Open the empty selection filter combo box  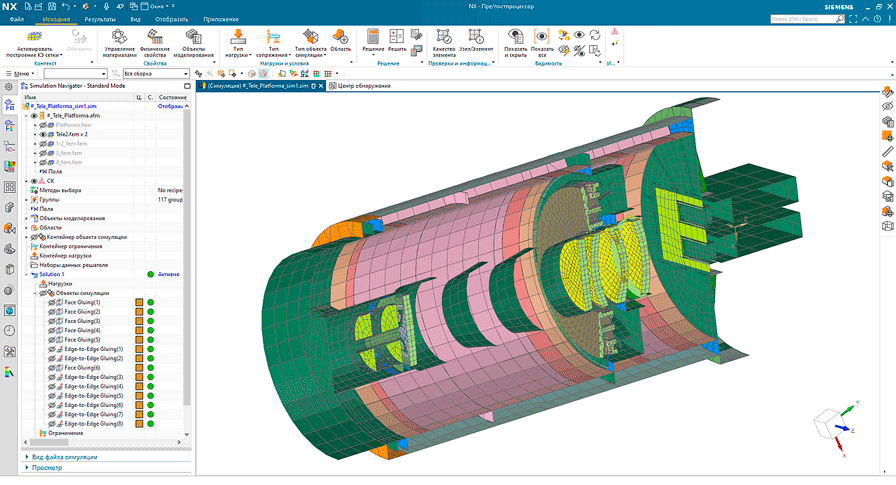click(75, 74)
